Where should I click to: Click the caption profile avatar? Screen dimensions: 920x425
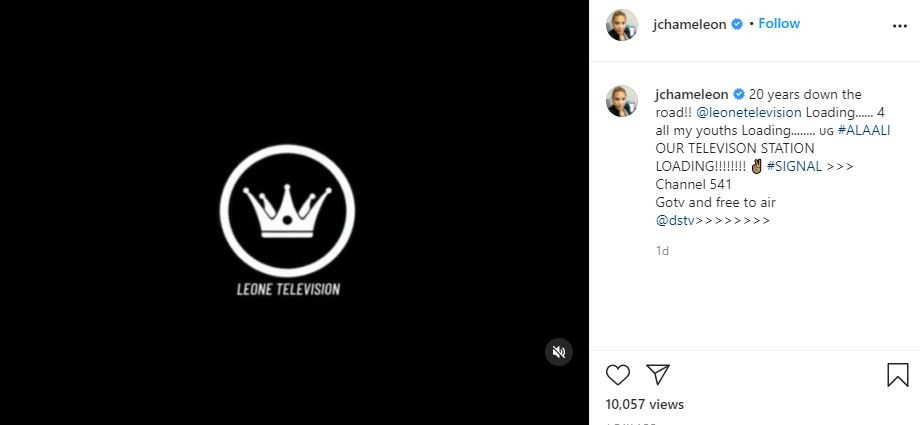[x=621, y=101]
